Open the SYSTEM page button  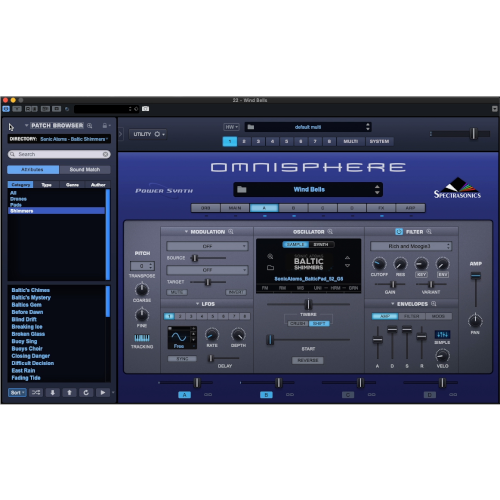click(x=379, y=141)
